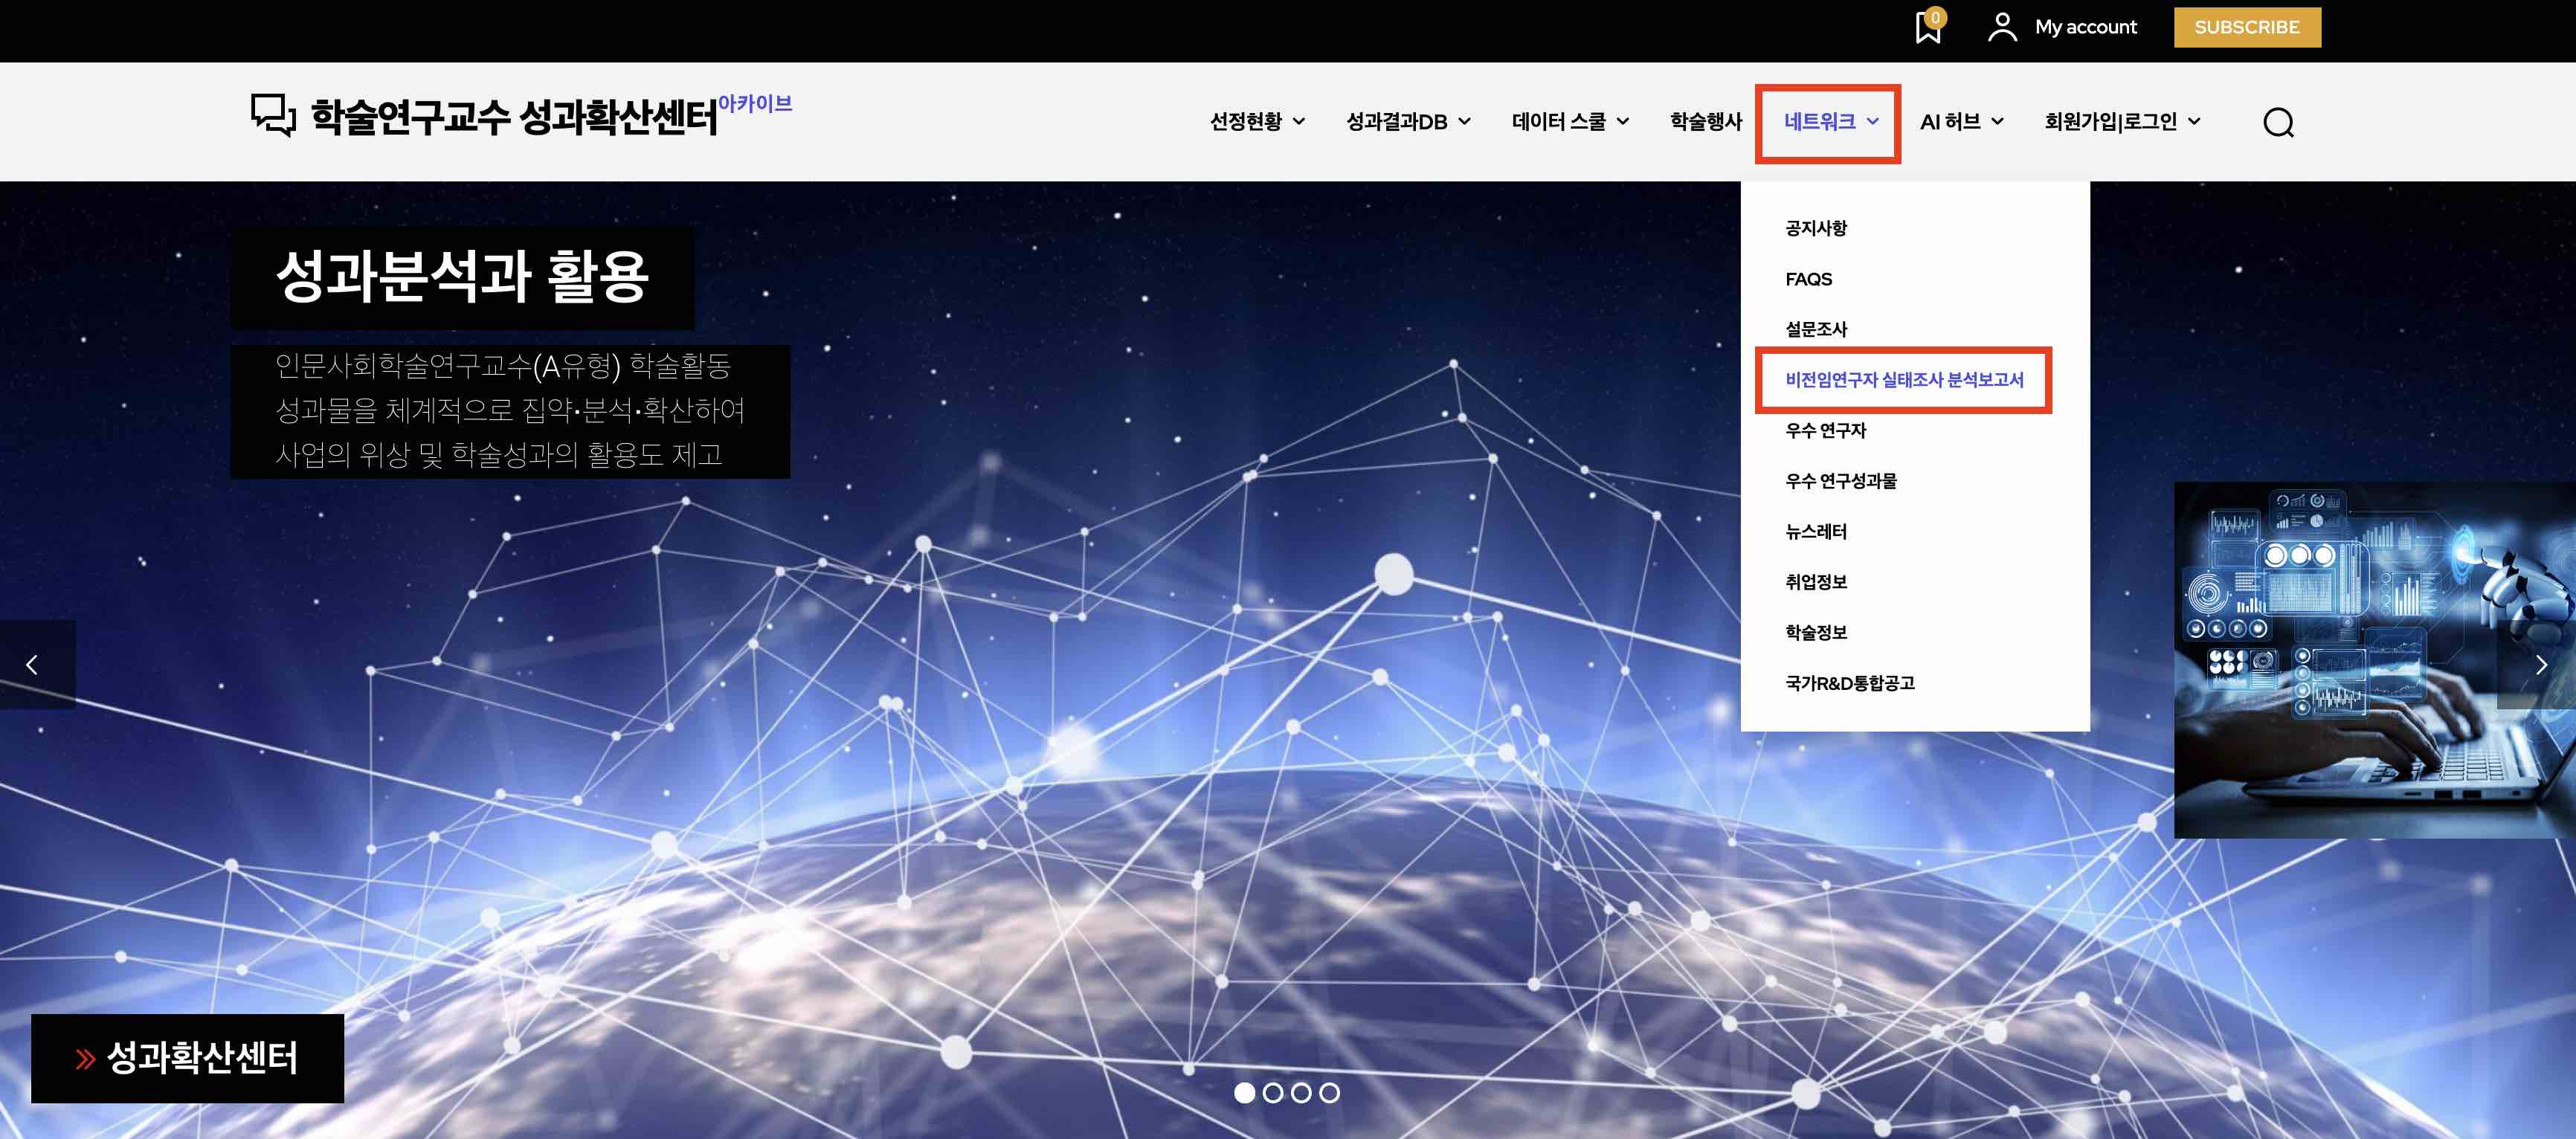
Task: Open the AI 허브 dropdown
Action: [x=1960, y=122]
